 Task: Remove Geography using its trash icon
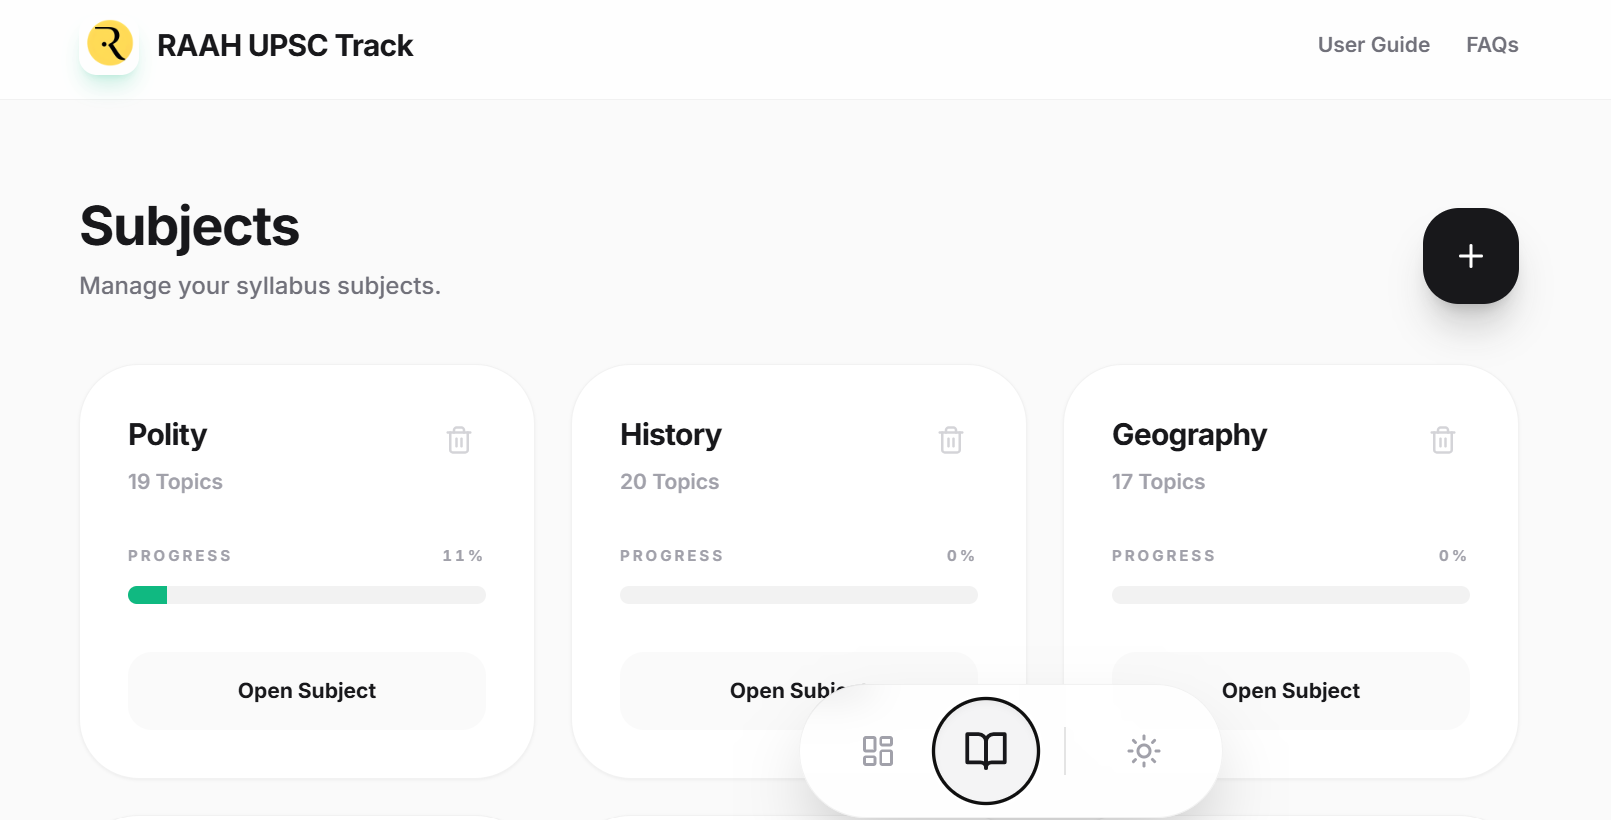1443,440
